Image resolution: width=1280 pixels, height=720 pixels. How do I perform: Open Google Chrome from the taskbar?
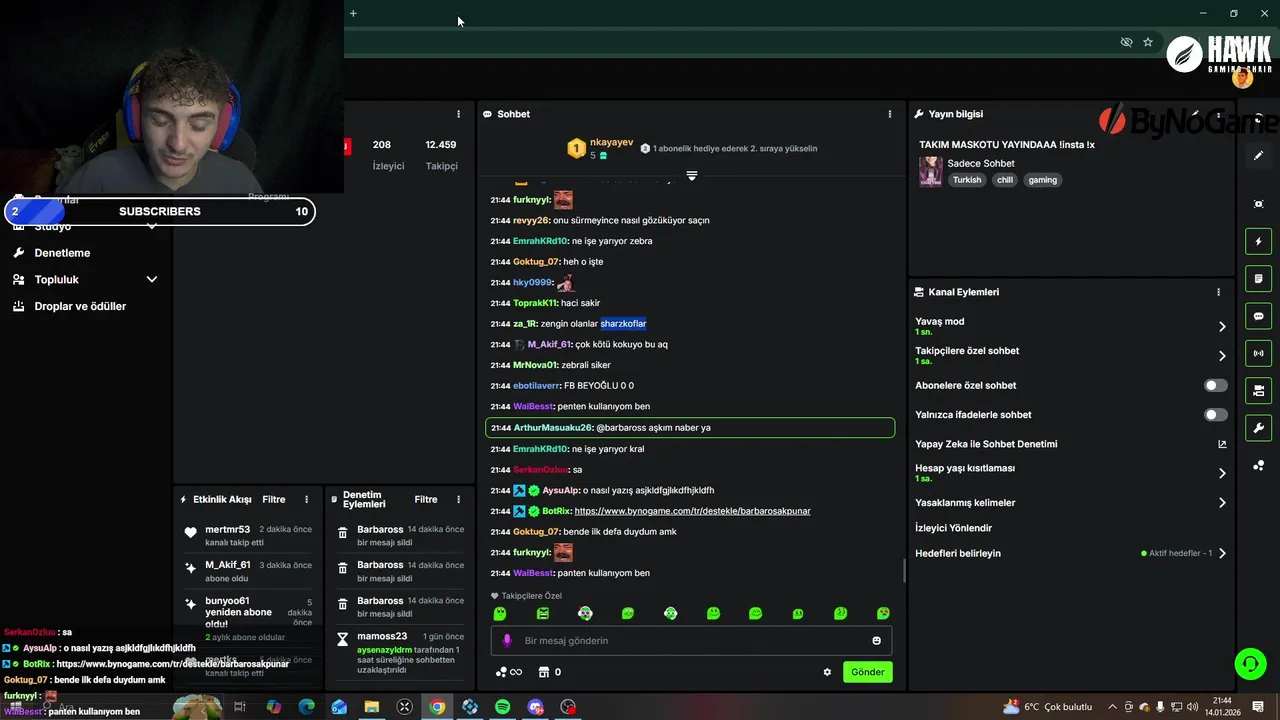437,707
